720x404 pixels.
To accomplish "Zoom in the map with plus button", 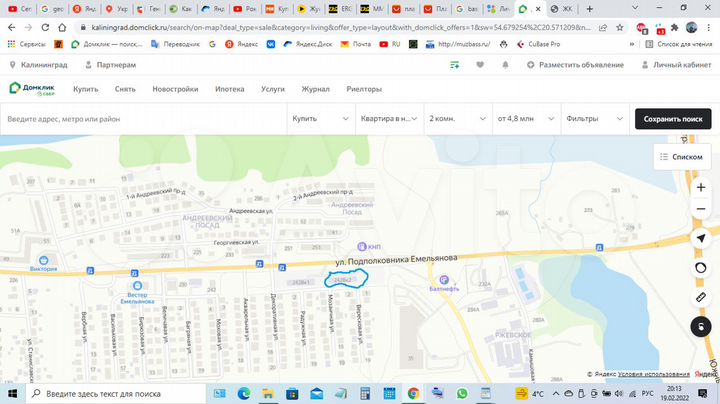I will 701,187.
